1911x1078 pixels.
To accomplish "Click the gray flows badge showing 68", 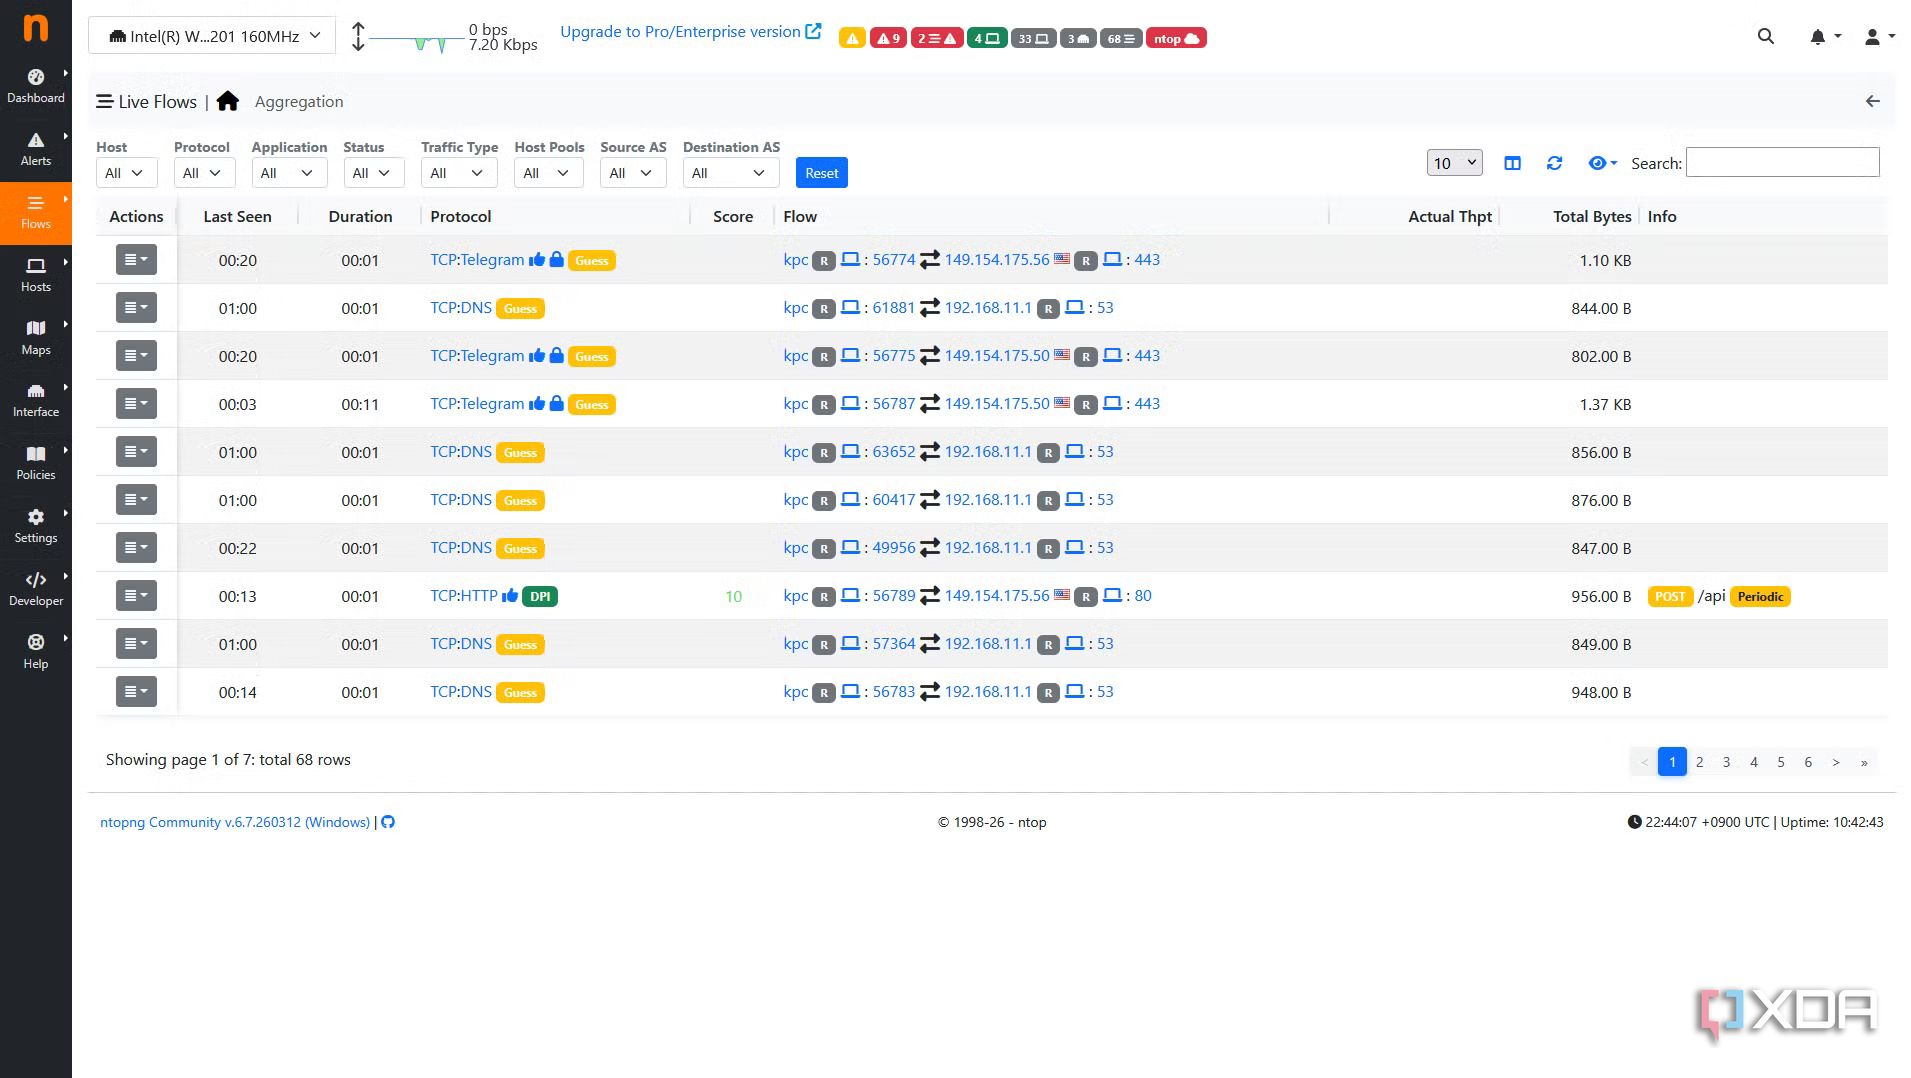I will click(x=1121, y=38).
